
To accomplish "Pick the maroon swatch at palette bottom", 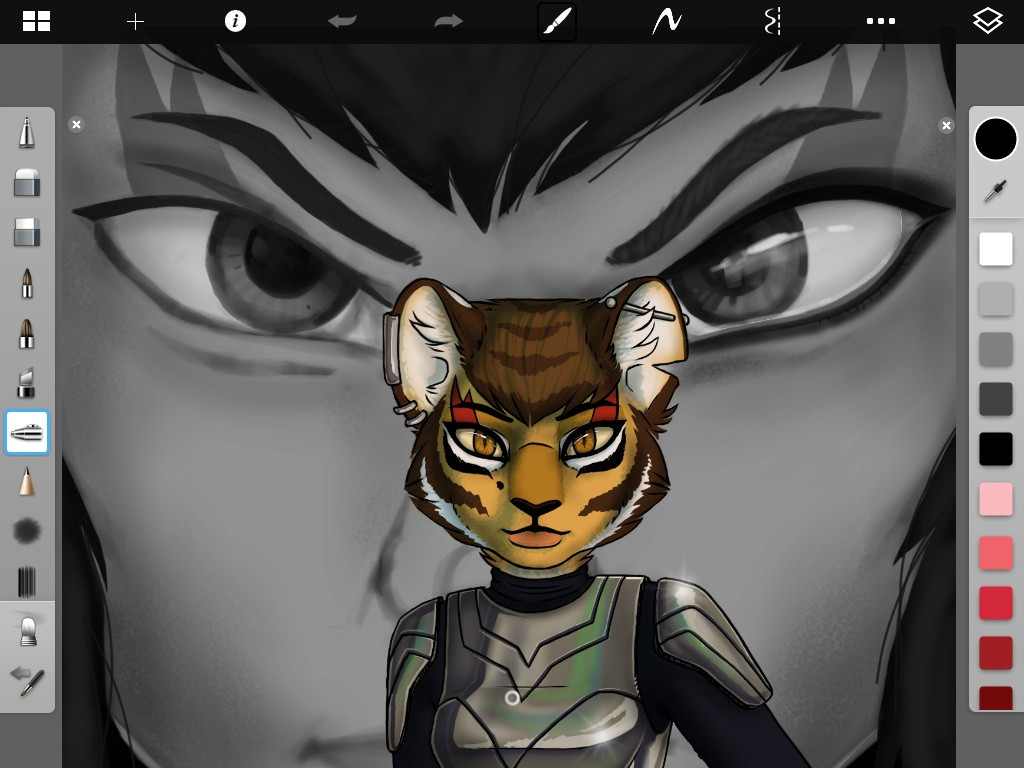I will point(995,697).
